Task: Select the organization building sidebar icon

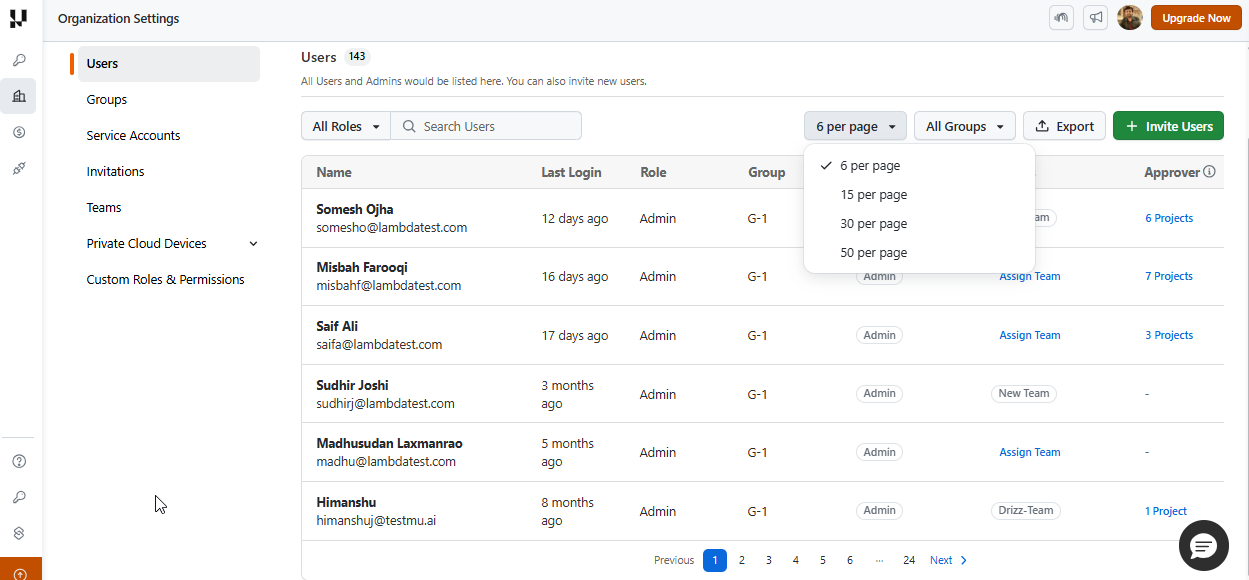Action: 19,96
